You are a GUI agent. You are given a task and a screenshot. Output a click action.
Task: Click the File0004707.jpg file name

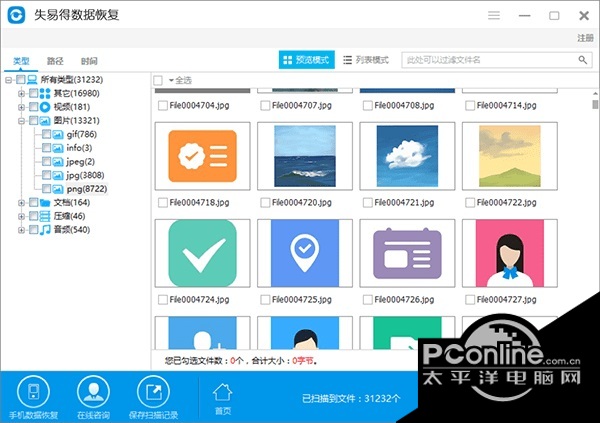click(302, 105)
